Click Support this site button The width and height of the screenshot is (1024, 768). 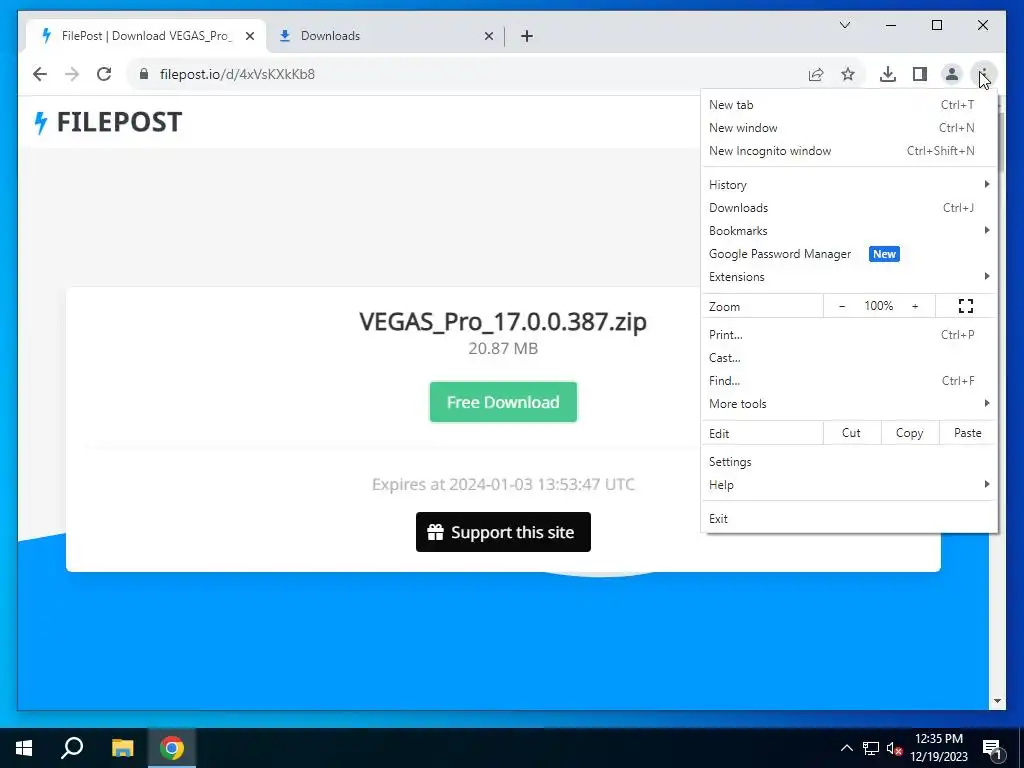click(x=503, y=532)
